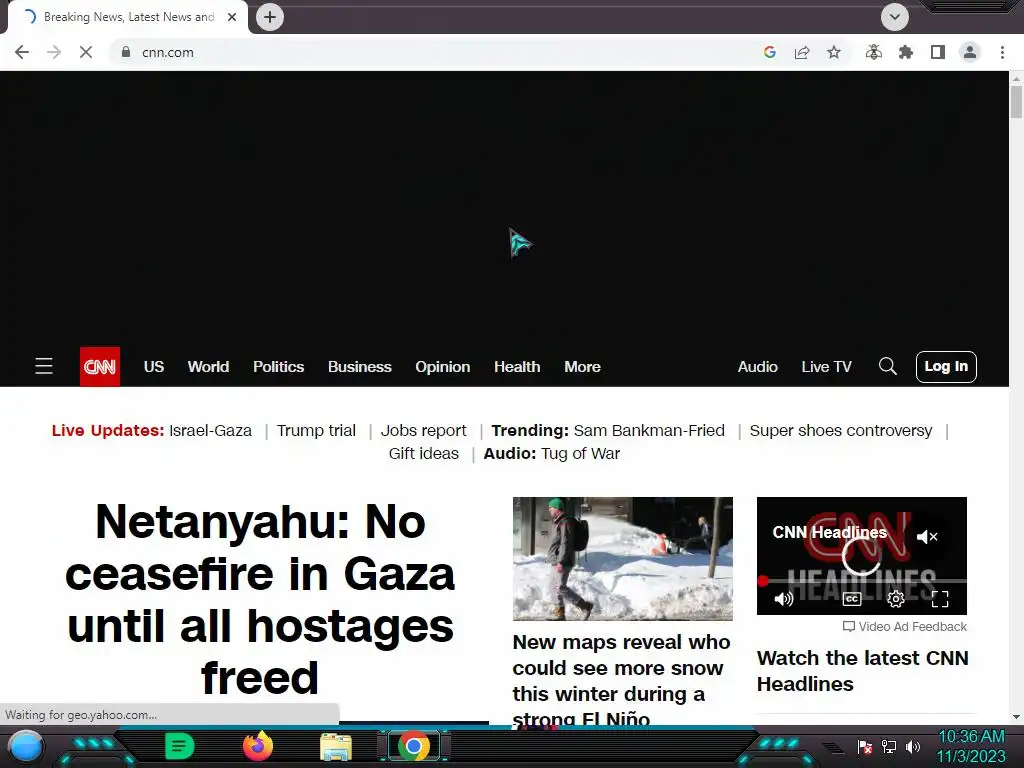Open the Trump trial link
The width and height of the screenshot is (1024, 768).
316,431
